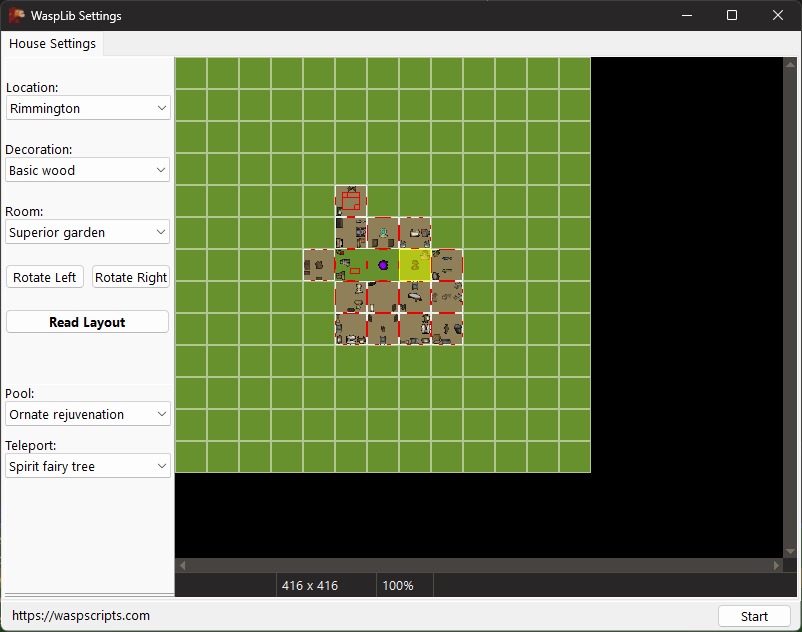Expand the Pool dropdown showing Ornate rejuvenation
The image size is (802, 632).
click(88, 414)
